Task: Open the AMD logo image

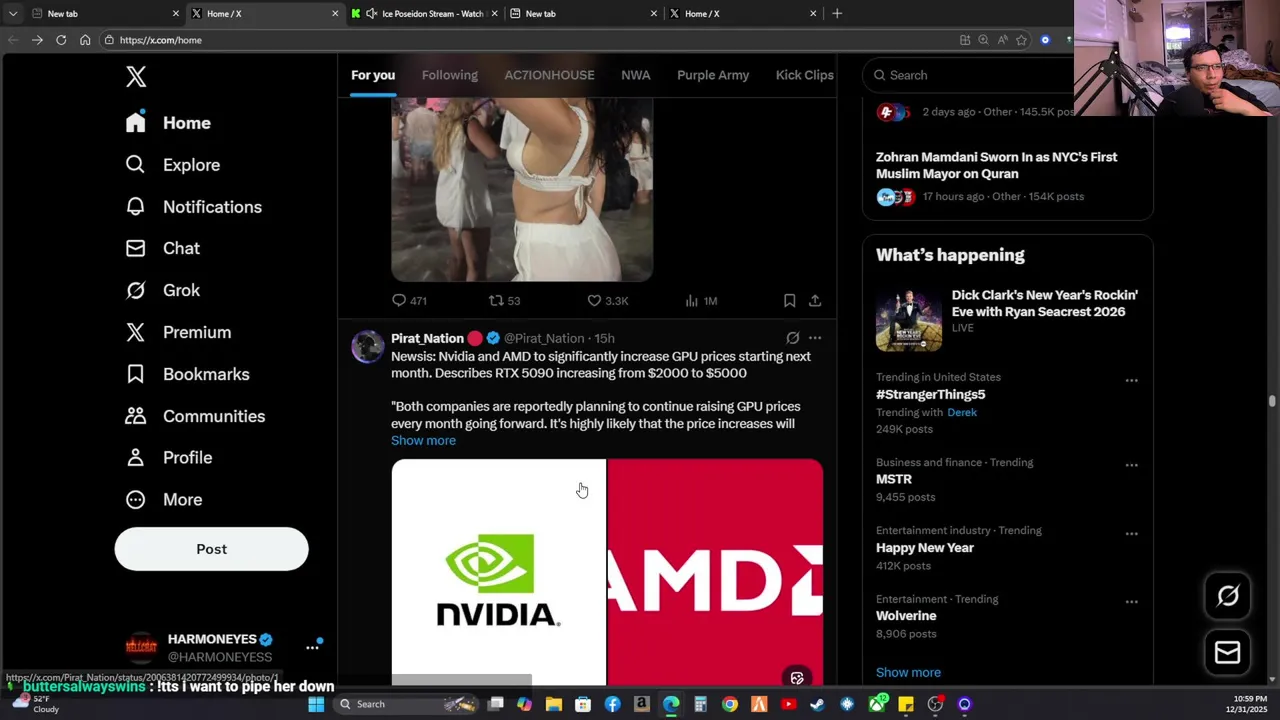Action: (x=715, y=572)
